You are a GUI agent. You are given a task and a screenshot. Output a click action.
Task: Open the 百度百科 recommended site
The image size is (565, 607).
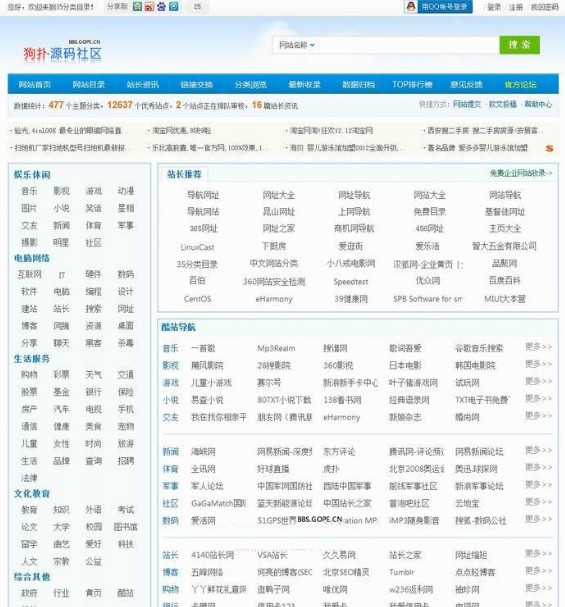[505, 280]
